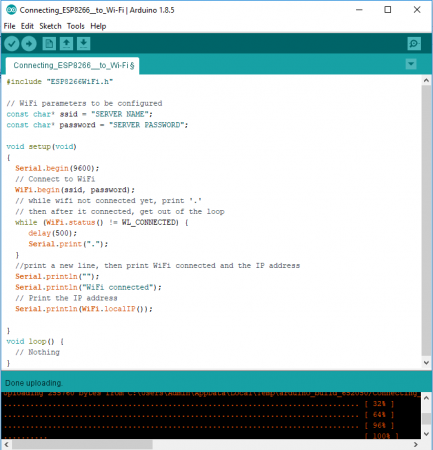Minimize the Arduino window
The width and height of the screenshot is (433, 450).
[359, 10]
